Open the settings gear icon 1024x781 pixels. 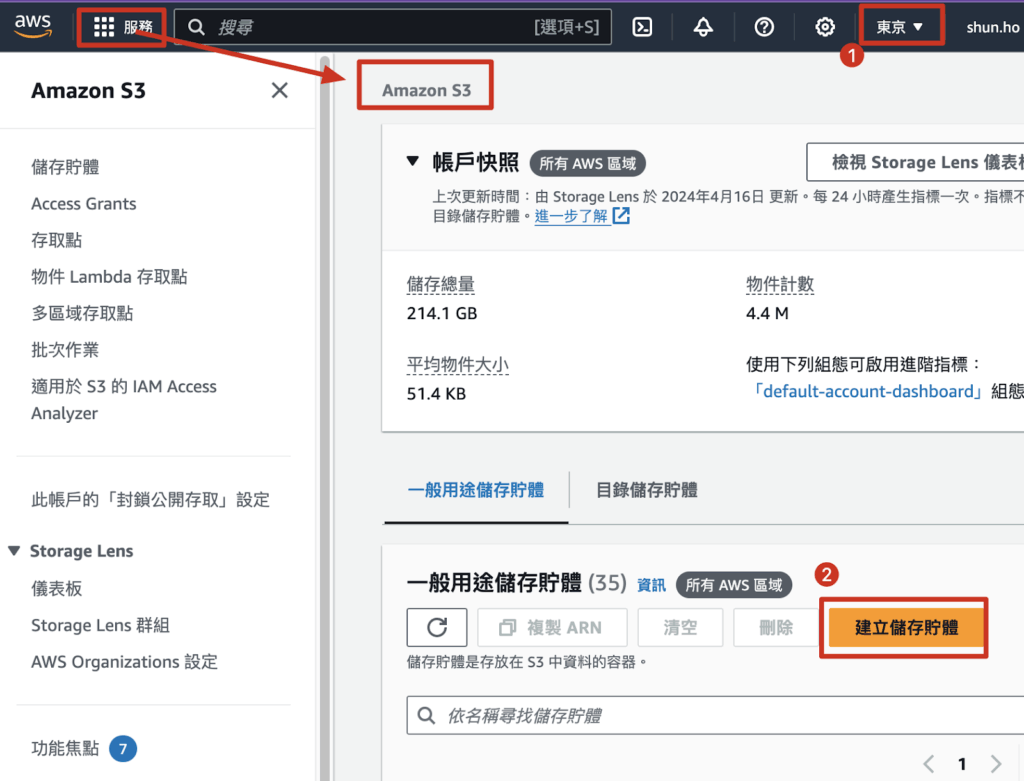click(x=825, y=27)
